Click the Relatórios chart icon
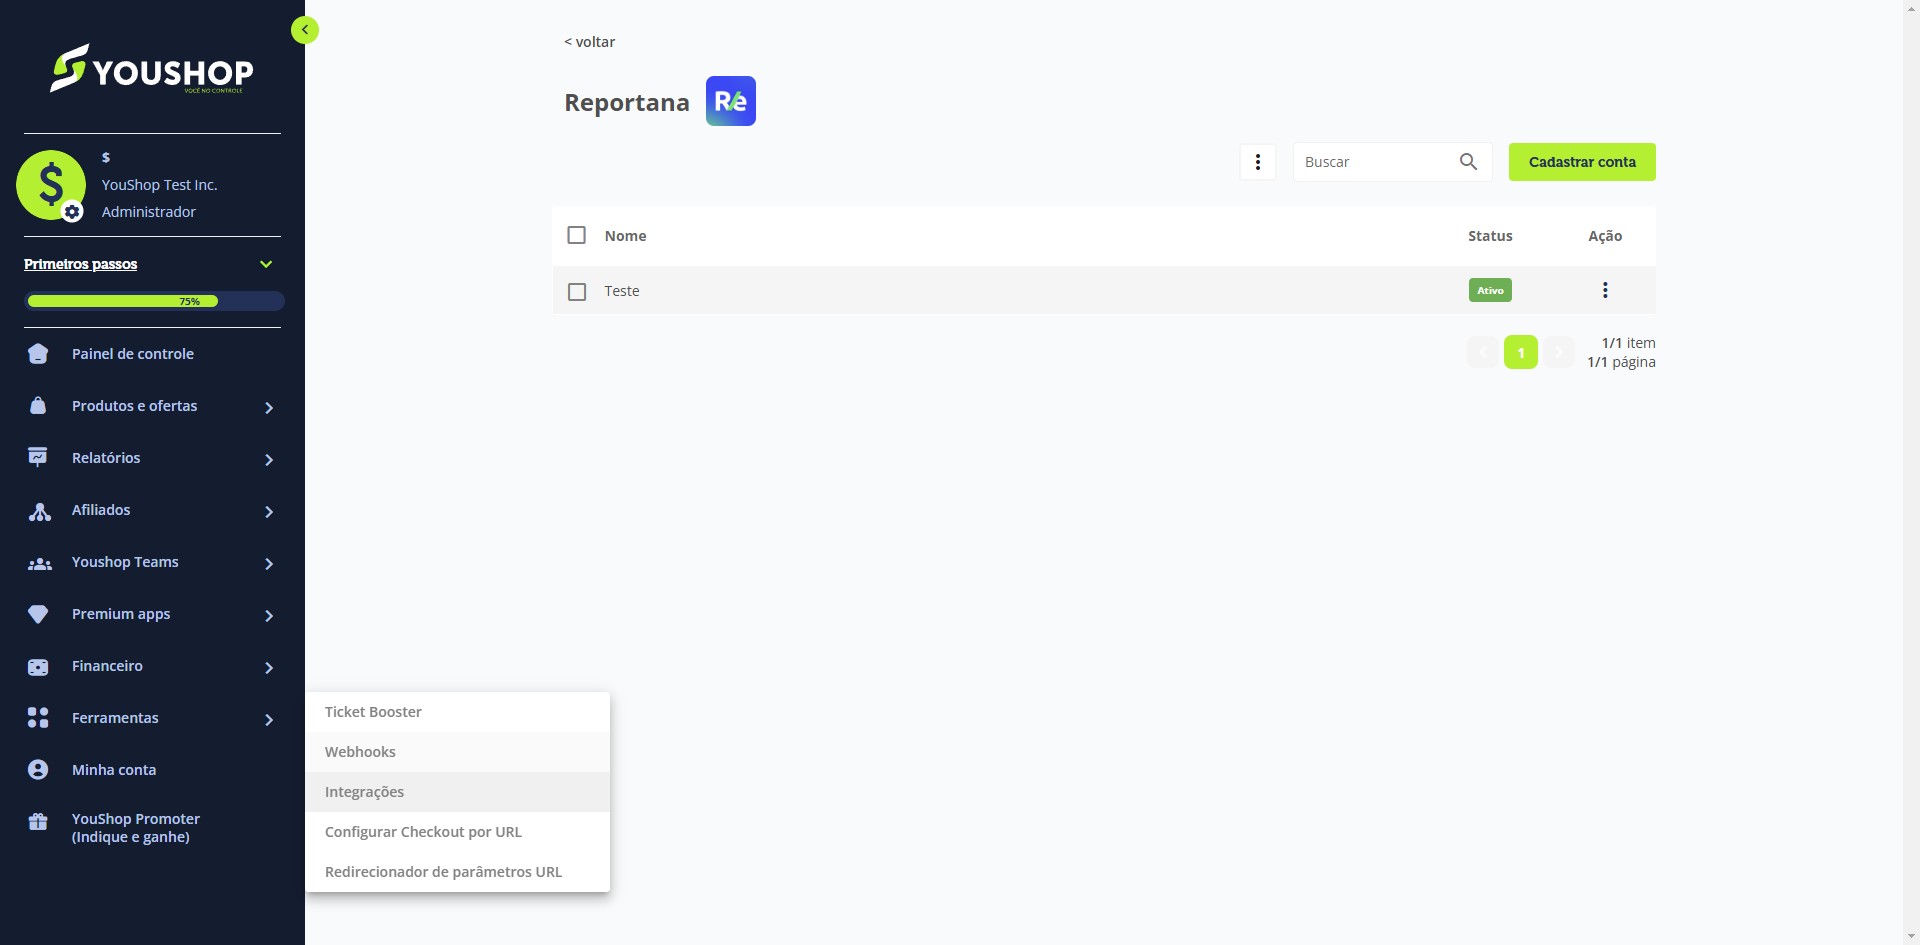Viewport: 1920px width, 945px height. pos(38,458)
